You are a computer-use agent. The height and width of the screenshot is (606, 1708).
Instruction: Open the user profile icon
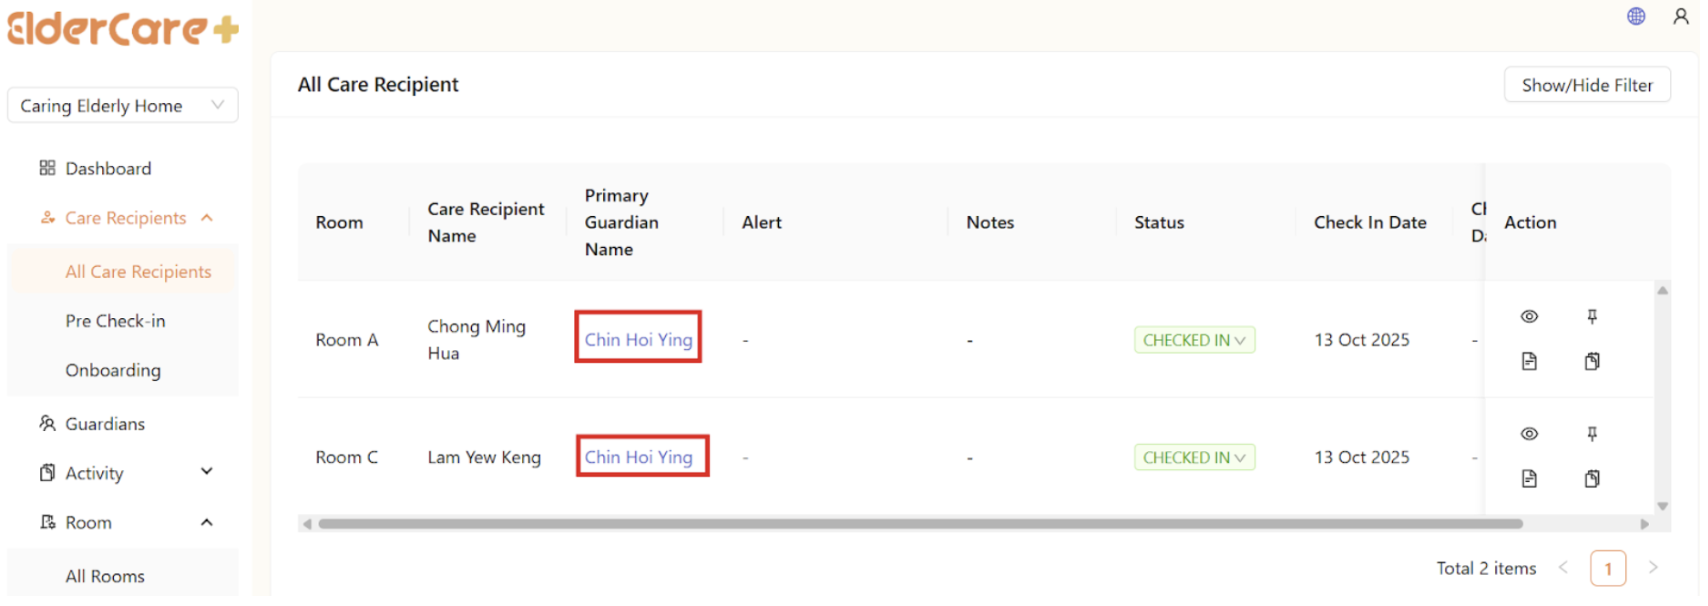1681,16
